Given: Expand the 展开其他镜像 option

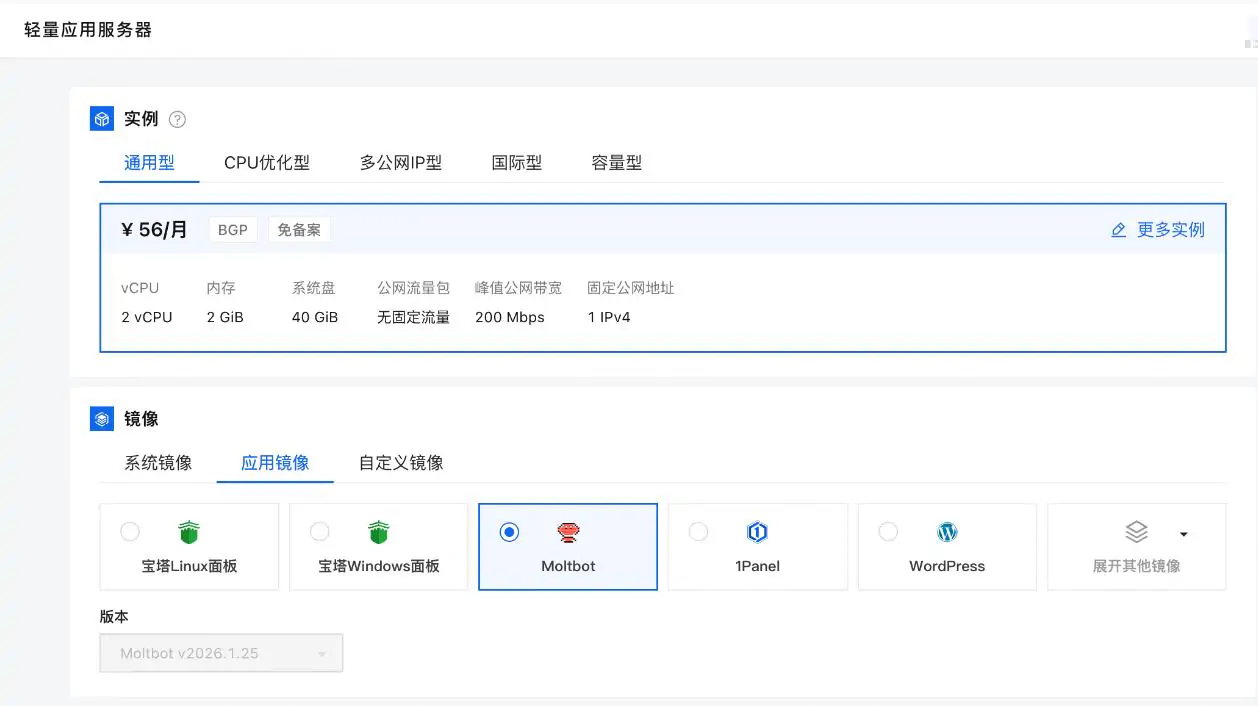Looking at the screenshot, I should [1136, 546].
